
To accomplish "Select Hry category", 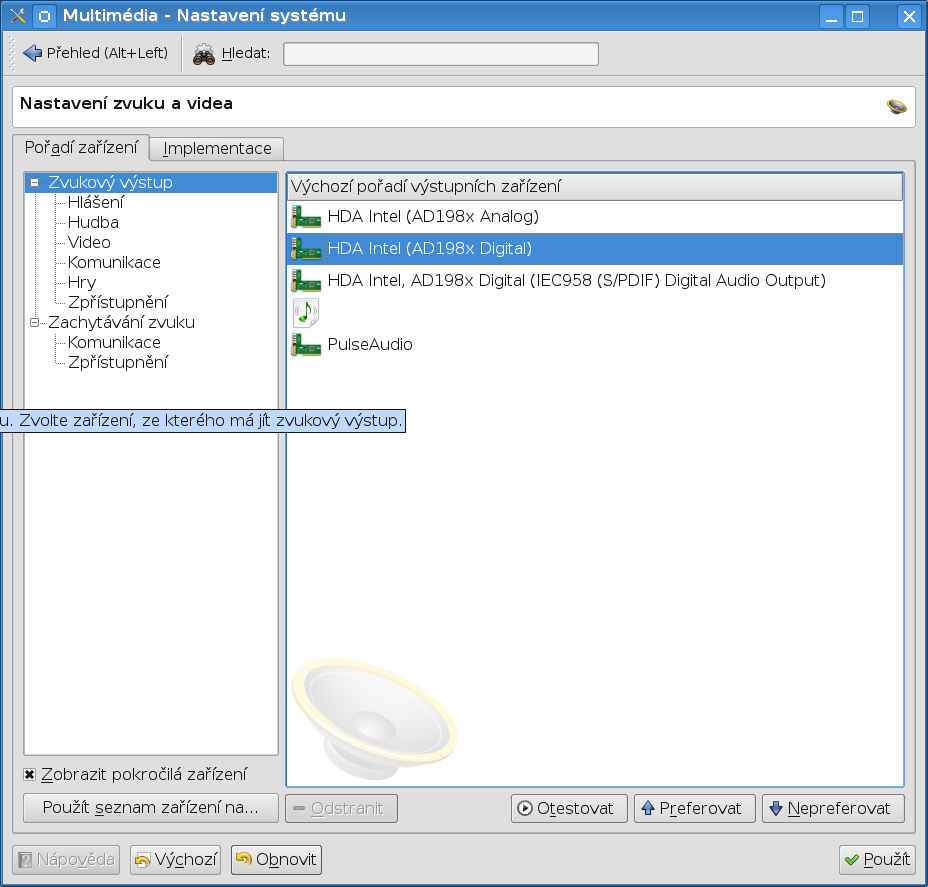I will pyautogui.click(x=82, y=282).
